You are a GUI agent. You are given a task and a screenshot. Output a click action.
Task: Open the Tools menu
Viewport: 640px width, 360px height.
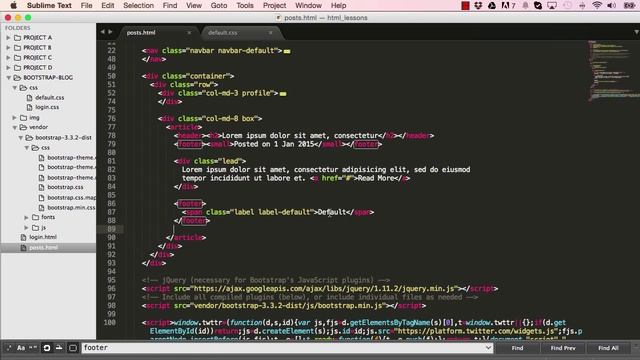point(245,6)
